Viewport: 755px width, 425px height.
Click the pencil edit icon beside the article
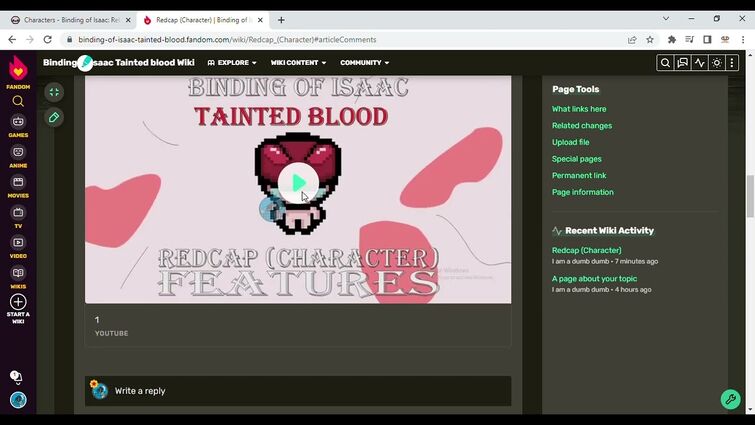point(54,117)
